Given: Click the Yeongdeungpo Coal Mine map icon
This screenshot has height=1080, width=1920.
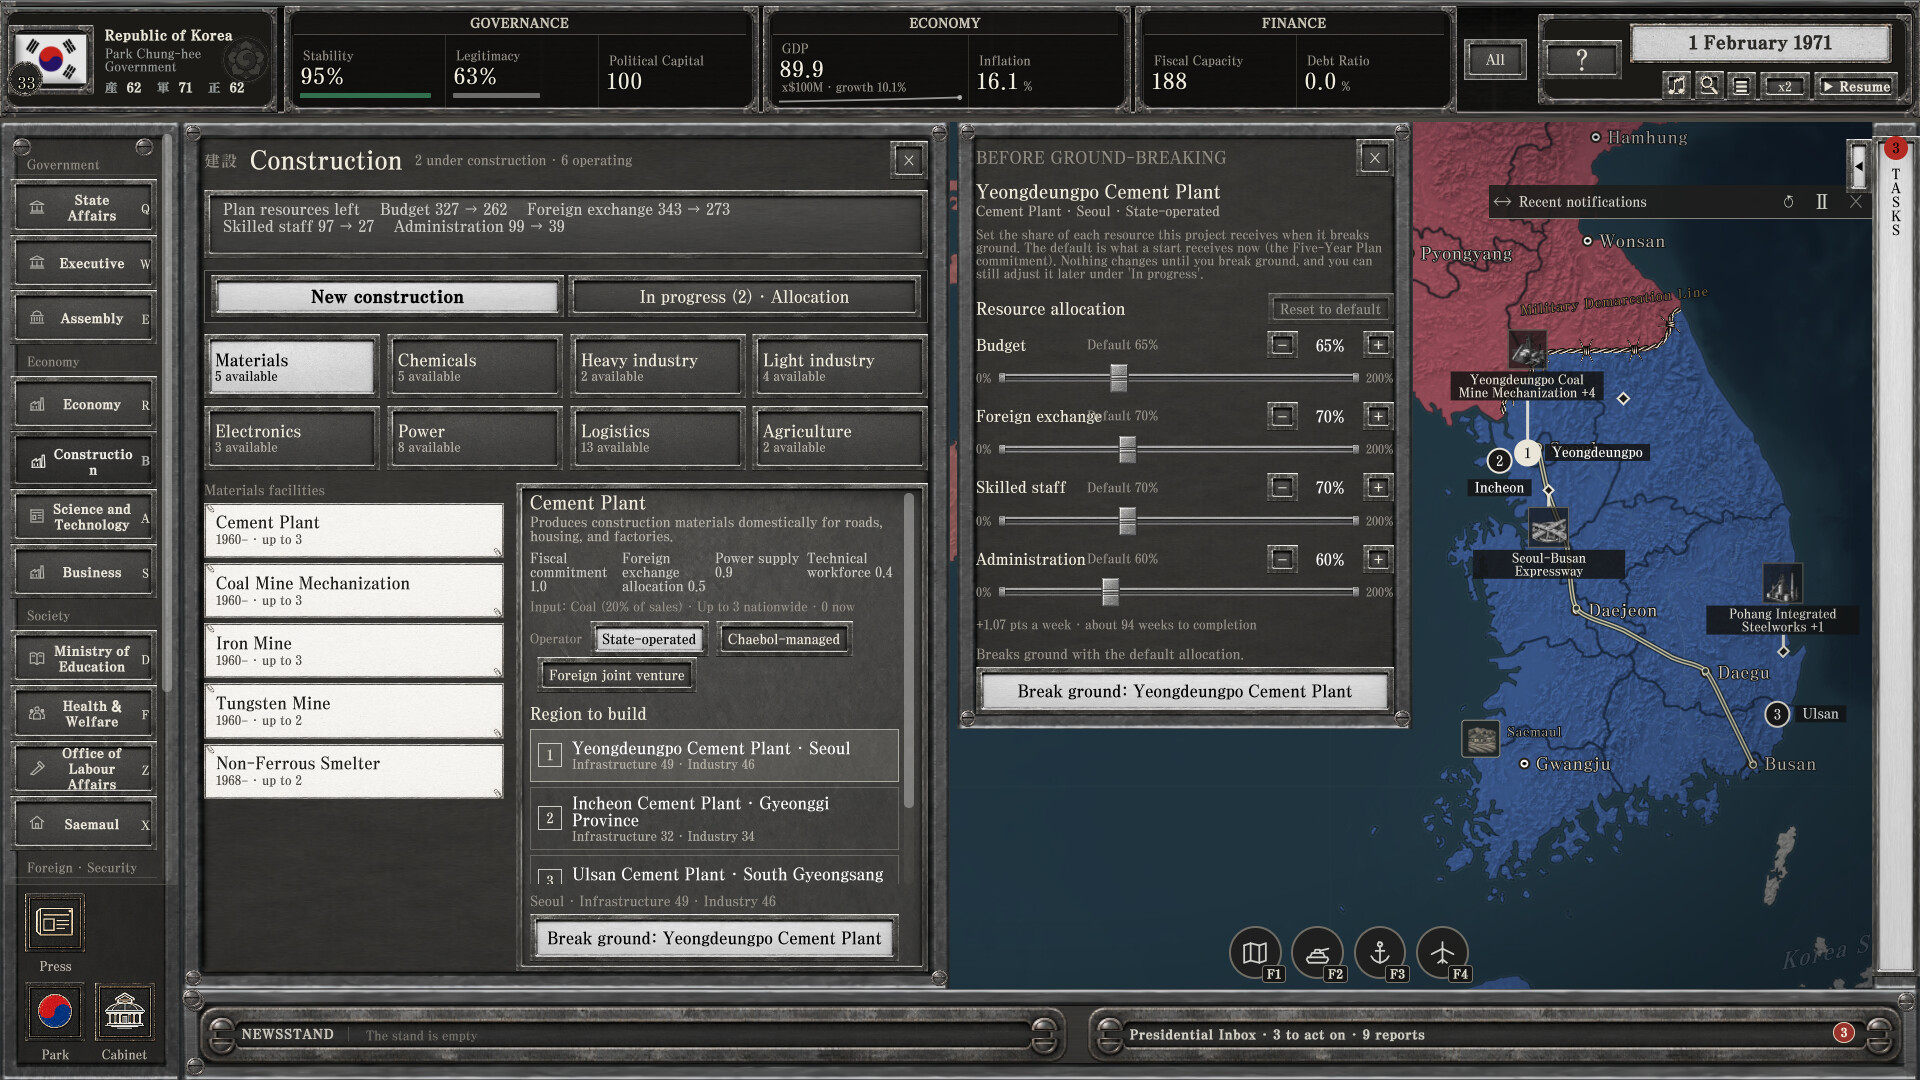Looking at the screenshot, I should 1527,351.
